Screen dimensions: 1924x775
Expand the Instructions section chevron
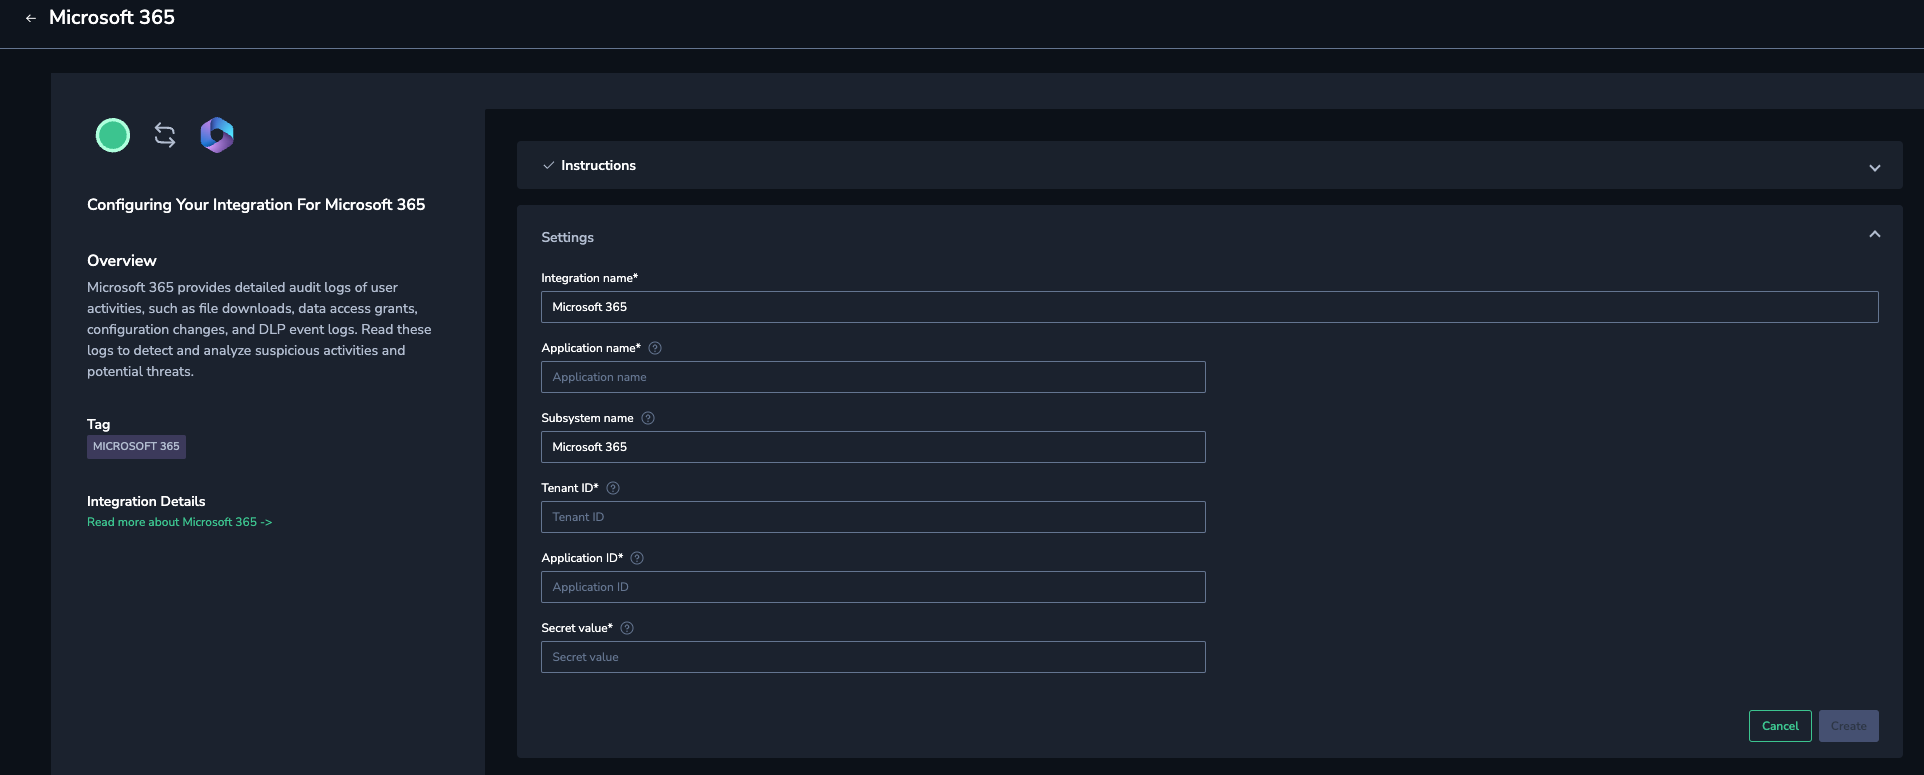click(1875, 168)
